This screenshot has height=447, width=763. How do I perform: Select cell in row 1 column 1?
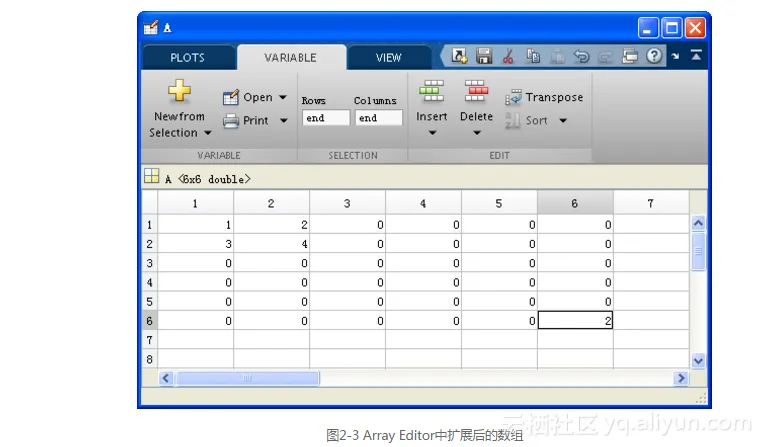point(196,225)
